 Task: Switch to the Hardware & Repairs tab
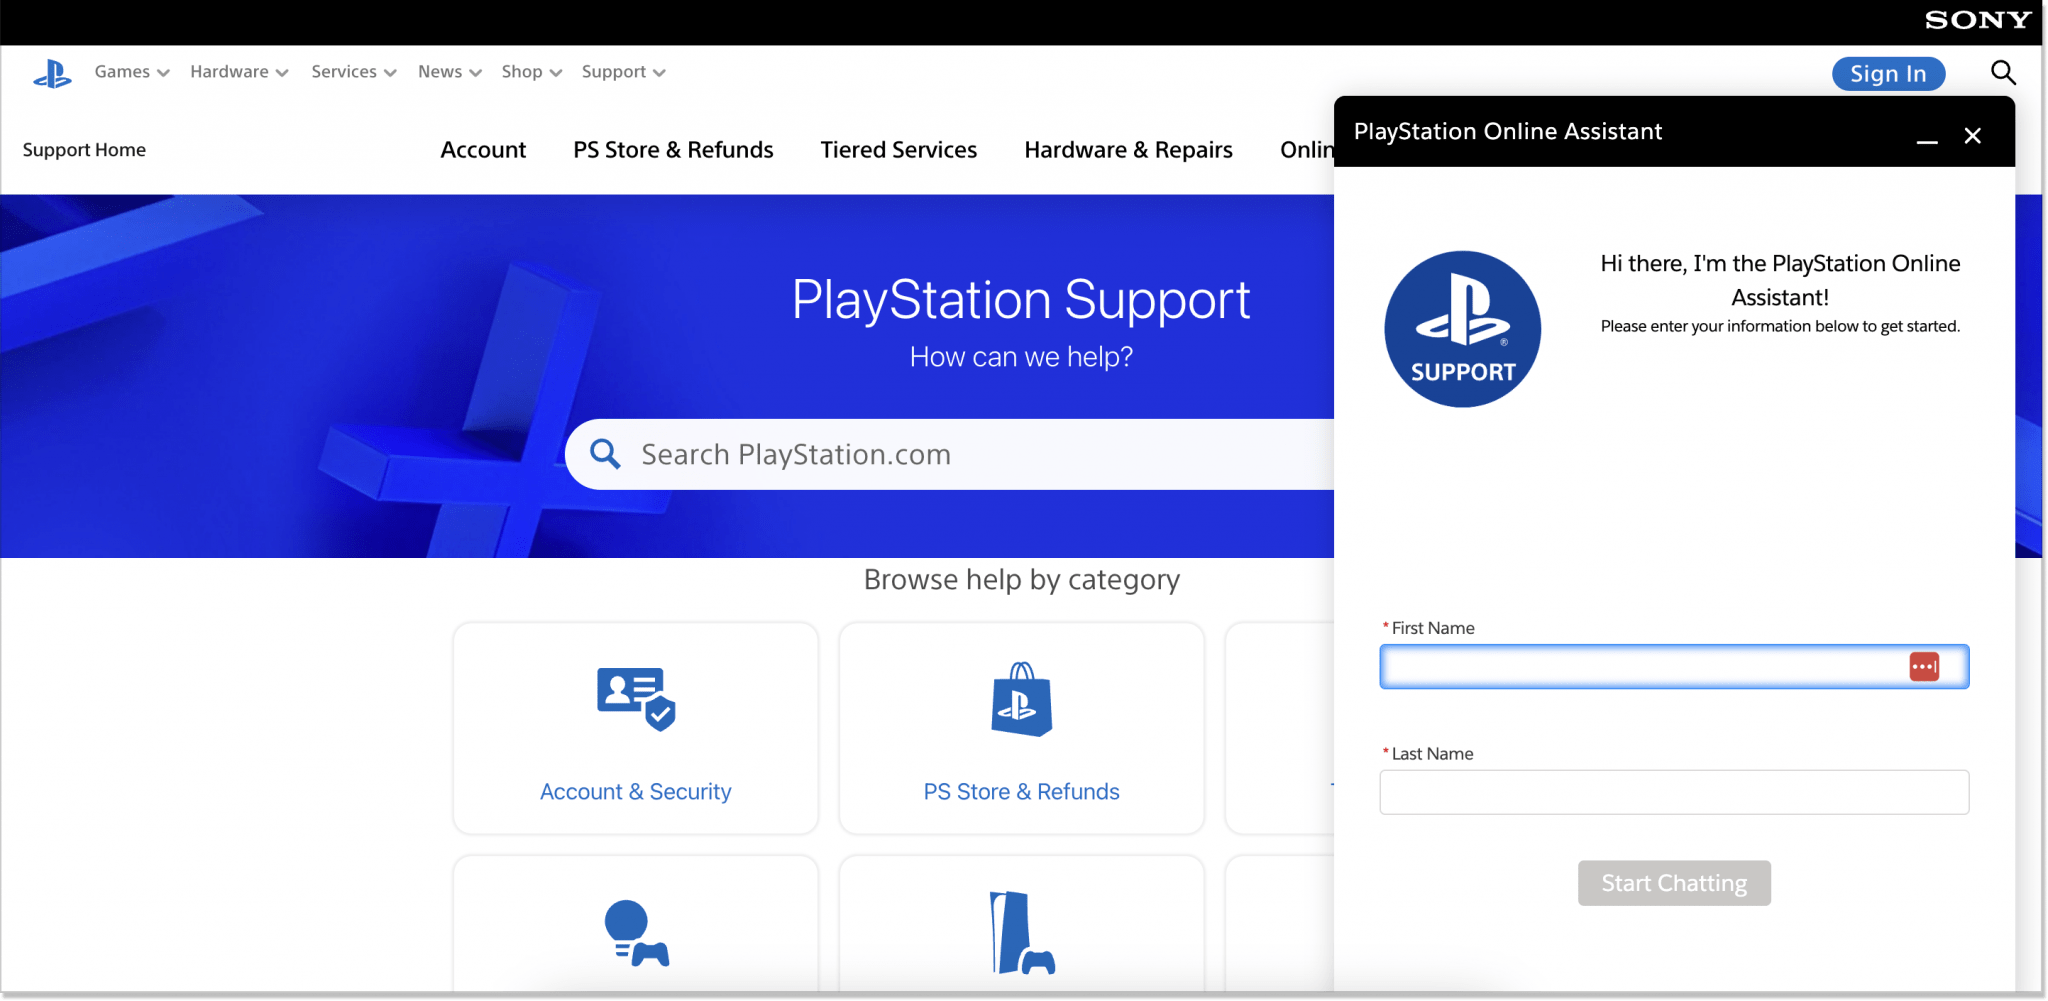1127,149
